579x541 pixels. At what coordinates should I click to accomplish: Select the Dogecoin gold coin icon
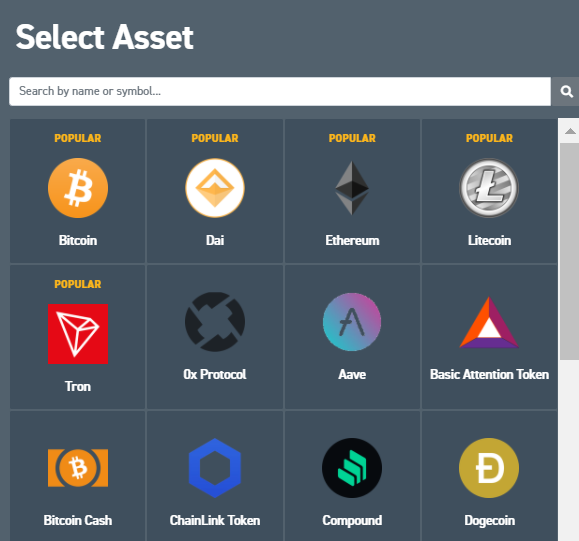489,468
